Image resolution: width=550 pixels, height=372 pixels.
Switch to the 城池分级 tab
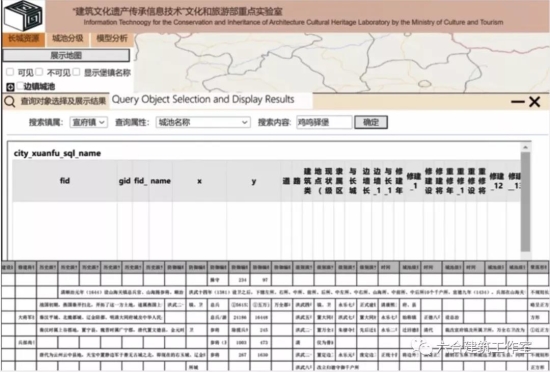pos(68,39)
